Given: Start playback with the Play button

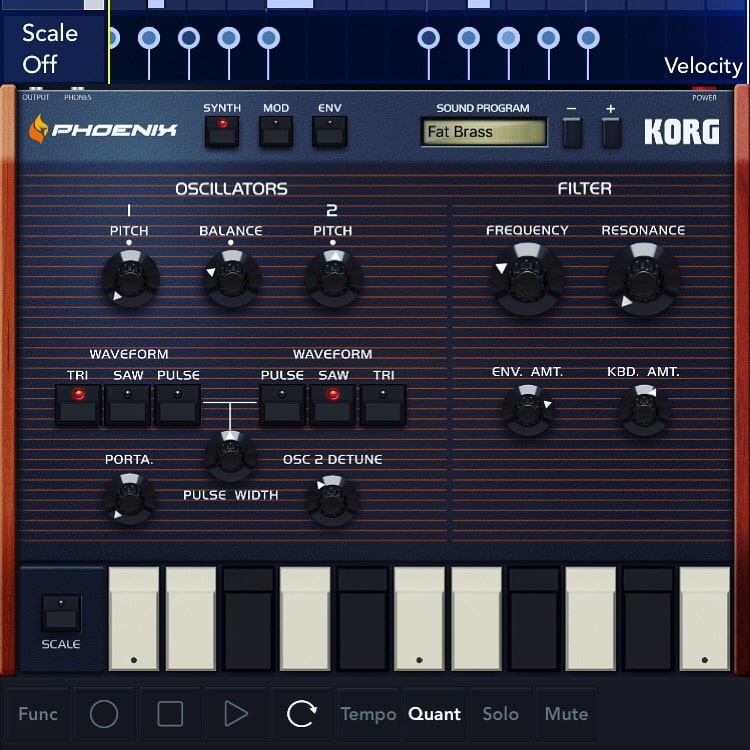Looking at the screenshot, I should [x=235, y=713].
